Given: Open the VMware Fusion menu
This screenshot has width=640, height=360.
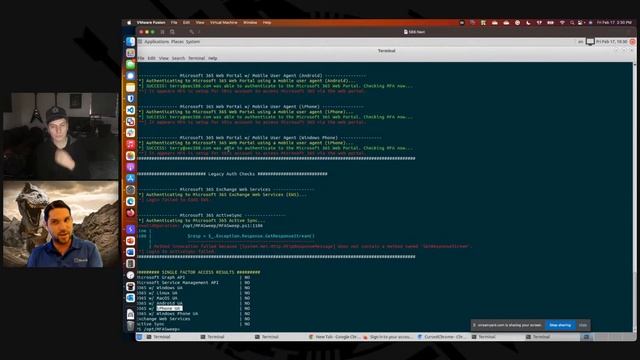Looking at the screenshot, I should (151, 22).
